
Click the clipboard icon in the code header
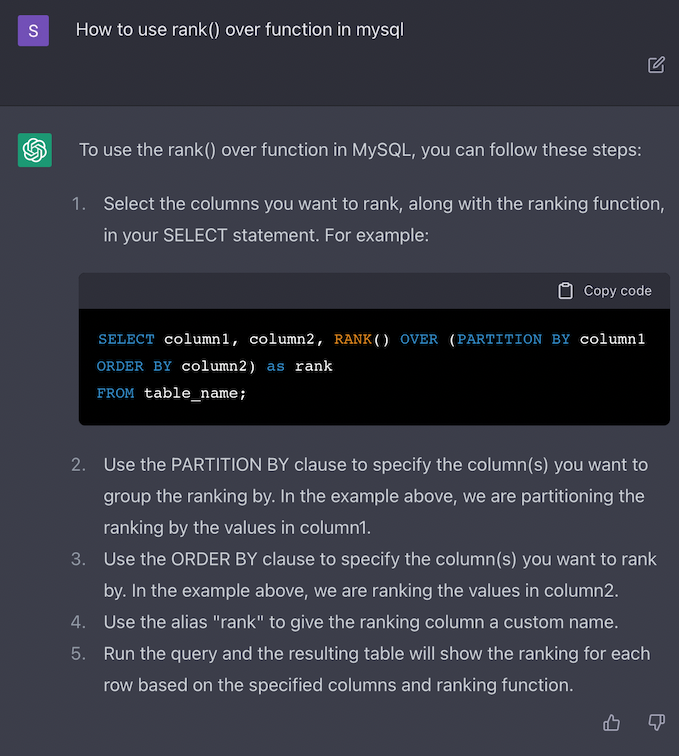click(566, 291)
